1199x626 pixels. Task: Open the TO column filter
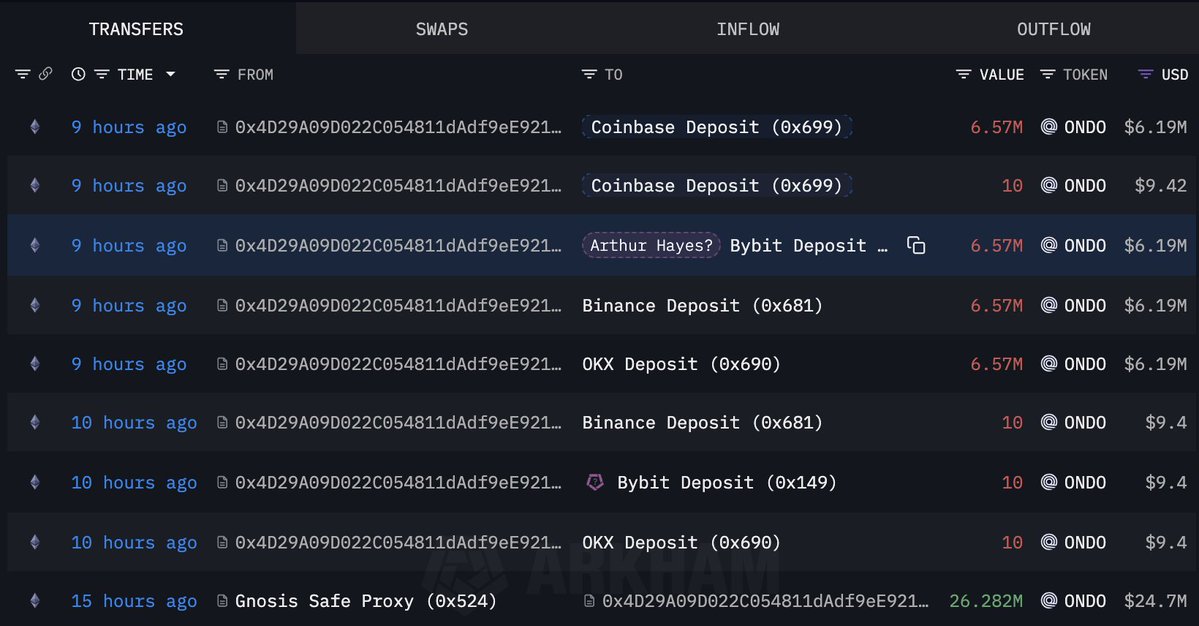589,74
